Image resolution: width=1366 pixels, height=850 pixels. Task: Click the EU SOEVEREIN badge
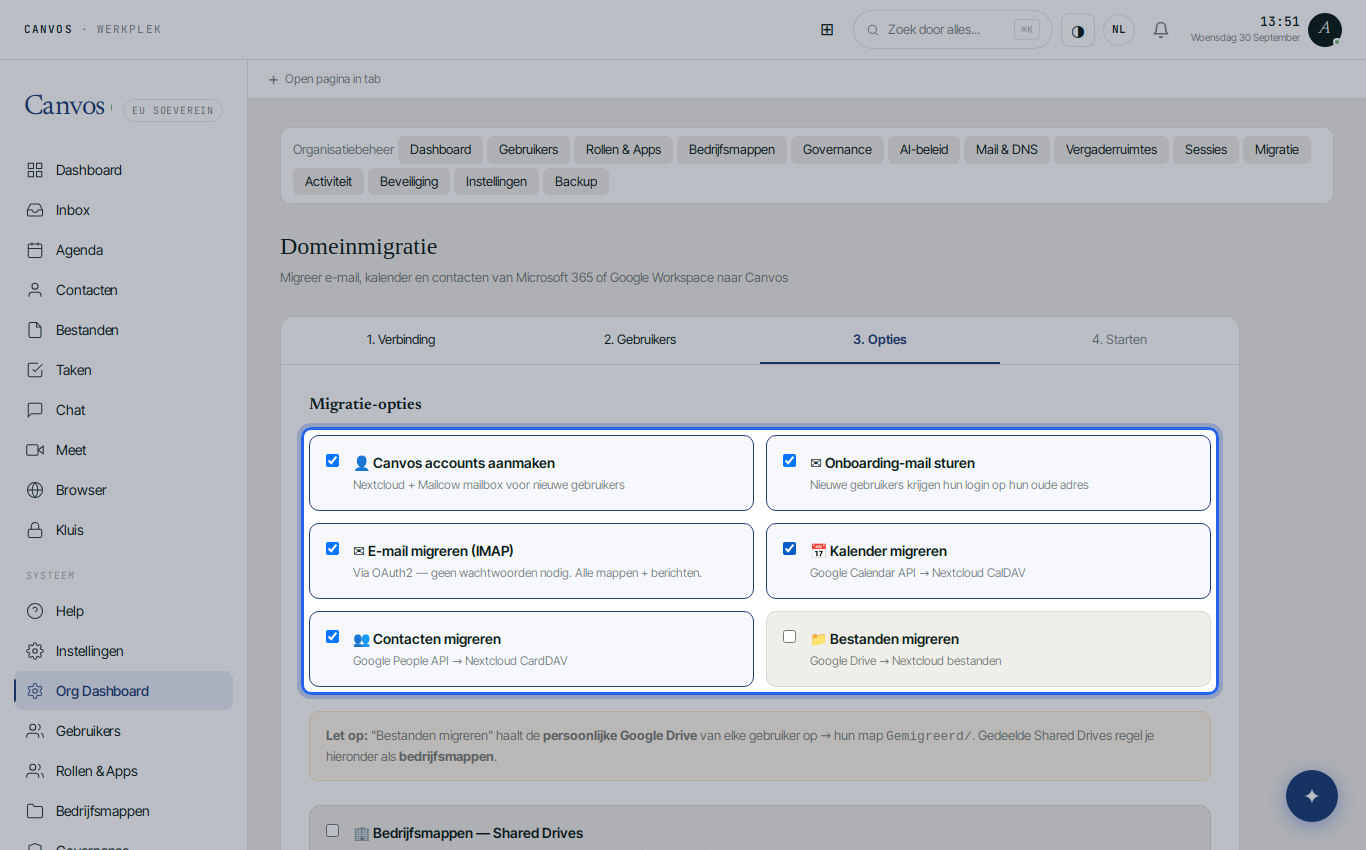[173, 110]
